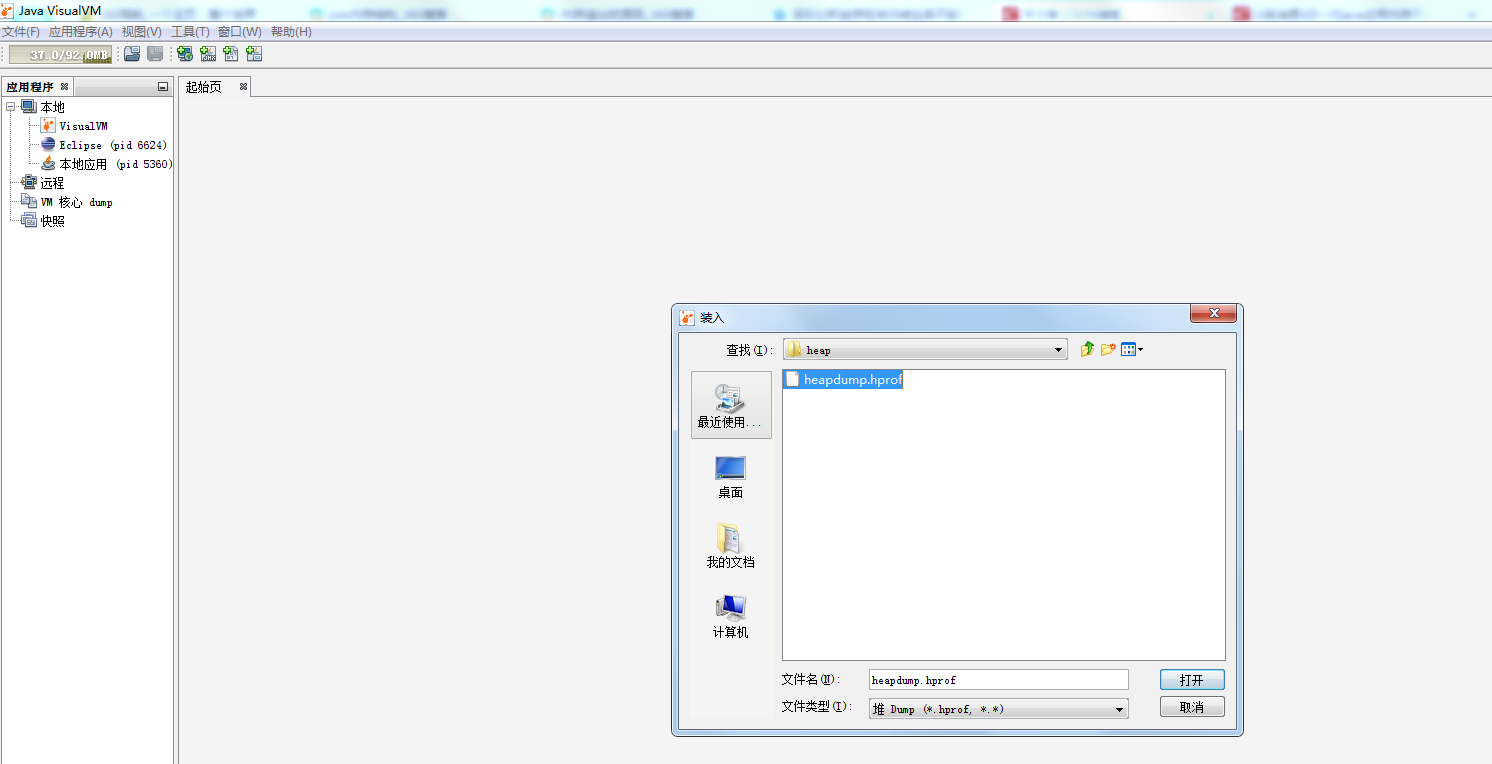Click the 打开 button
The width and height of the screenshot is (1492, 764).
(1192, 680)
